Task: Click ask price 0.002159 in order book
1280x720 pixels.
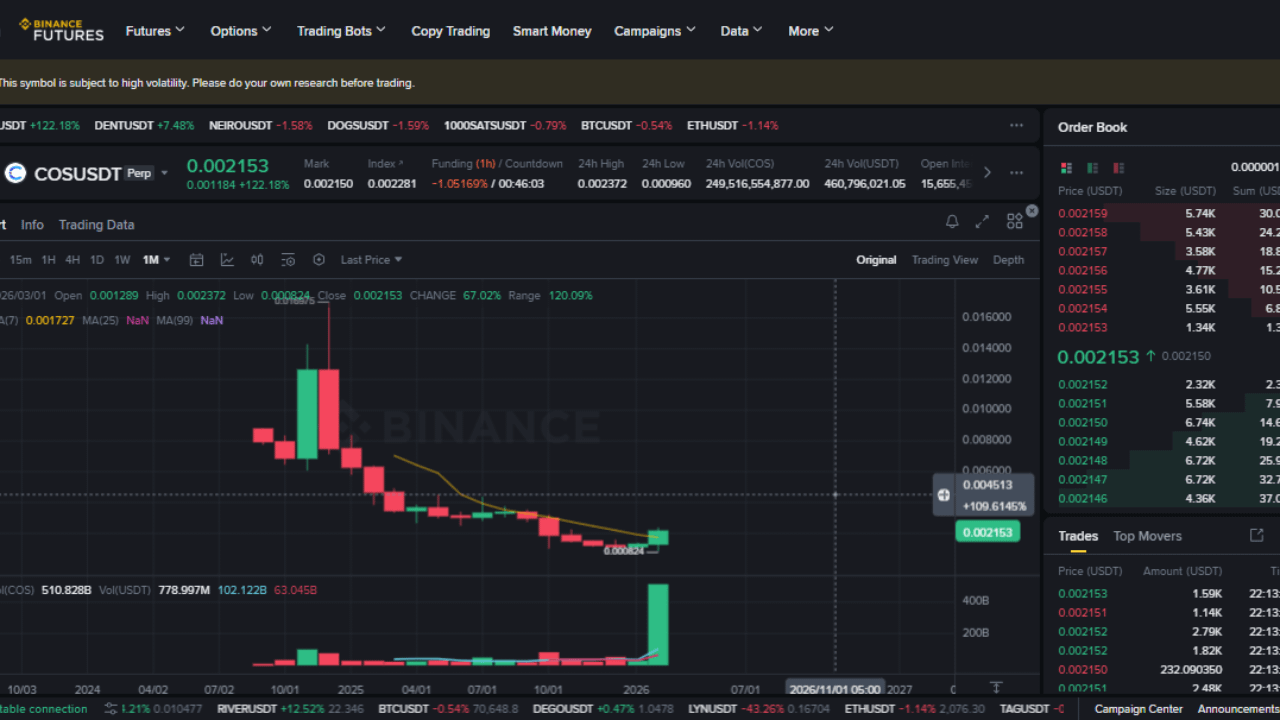Action: pyautogui.click(x=1083, y=213)
